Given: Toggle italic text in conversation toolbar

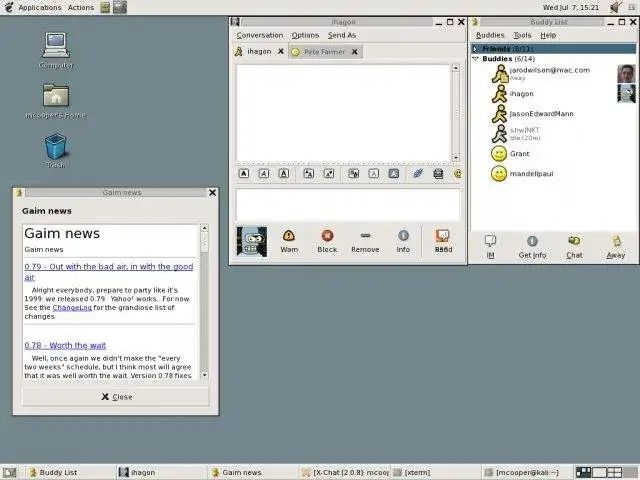Looking at the screenshot, I should 264,174.
